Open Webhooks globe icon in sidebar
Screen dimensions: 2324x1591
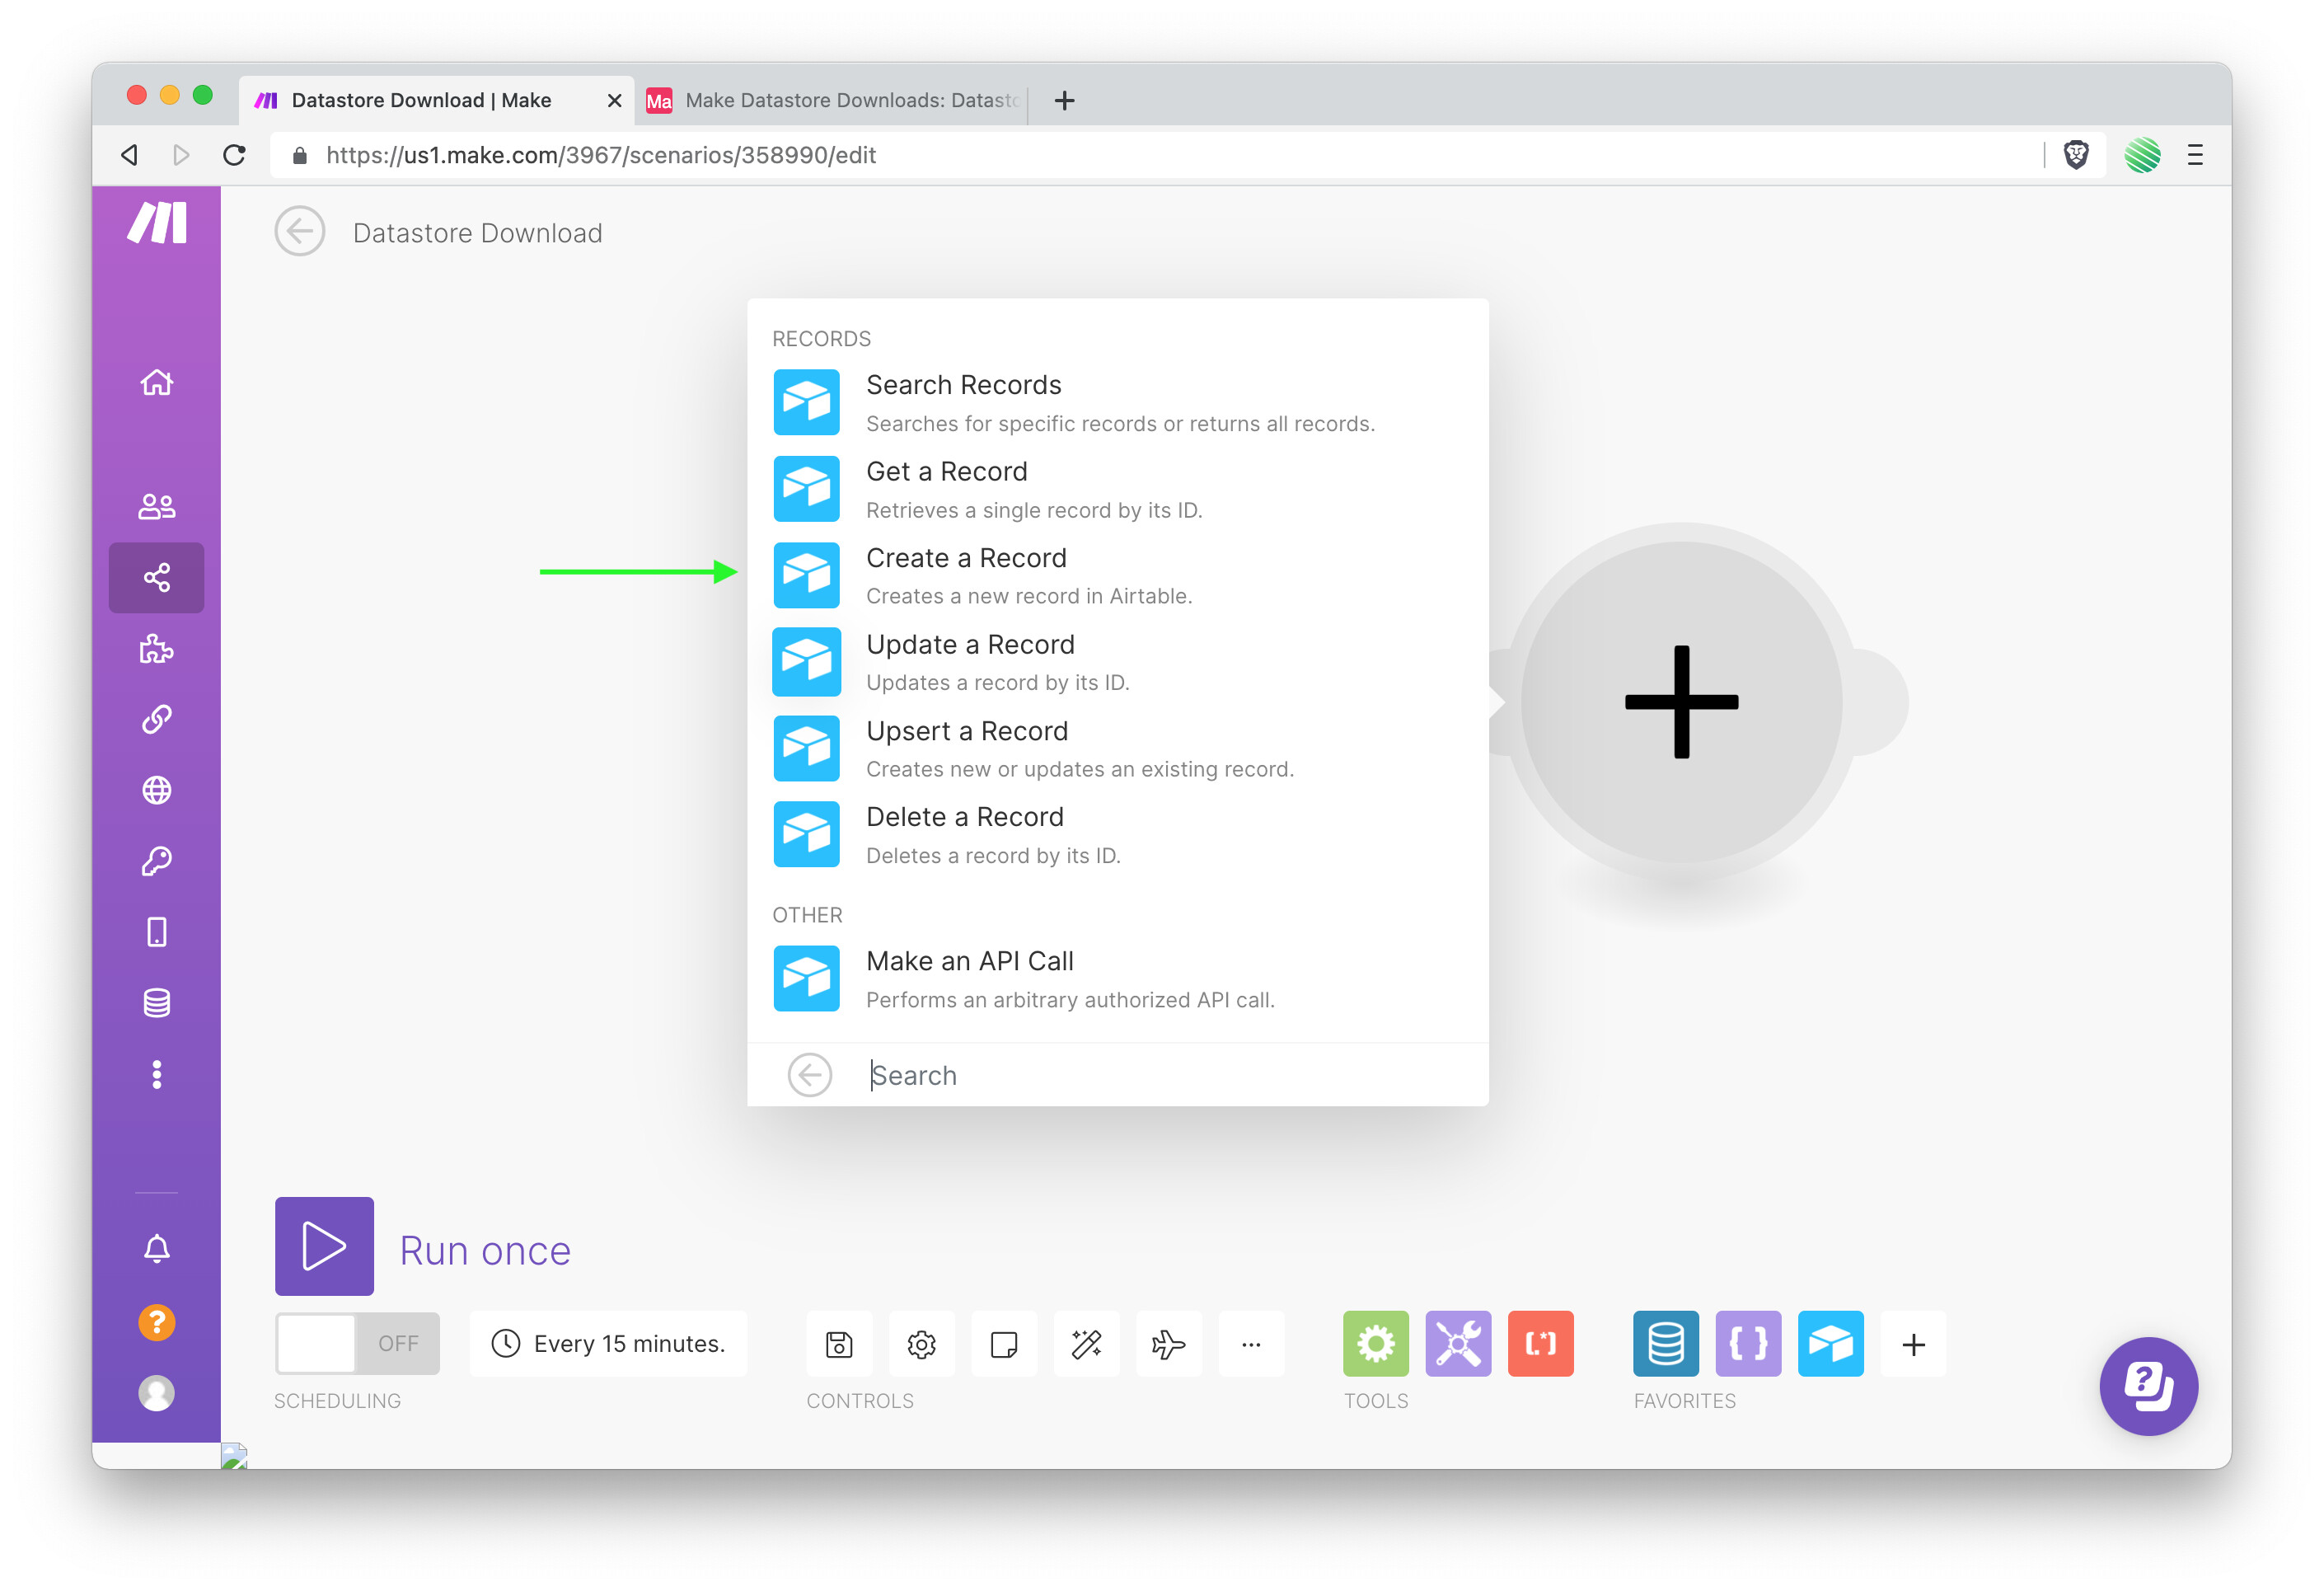156,790
